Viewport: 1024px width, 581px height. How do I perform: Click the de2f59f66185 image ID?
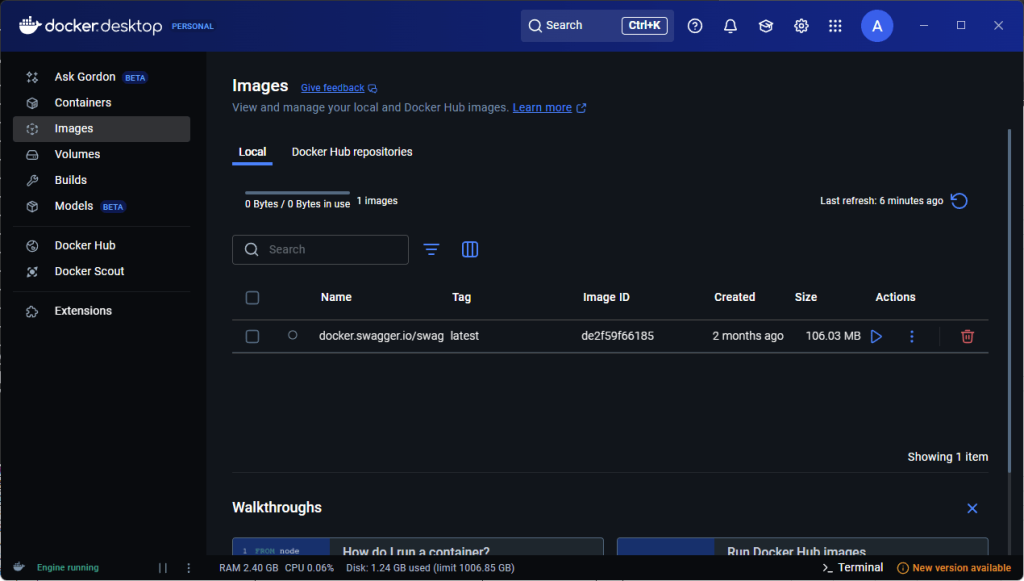[618, 336]
